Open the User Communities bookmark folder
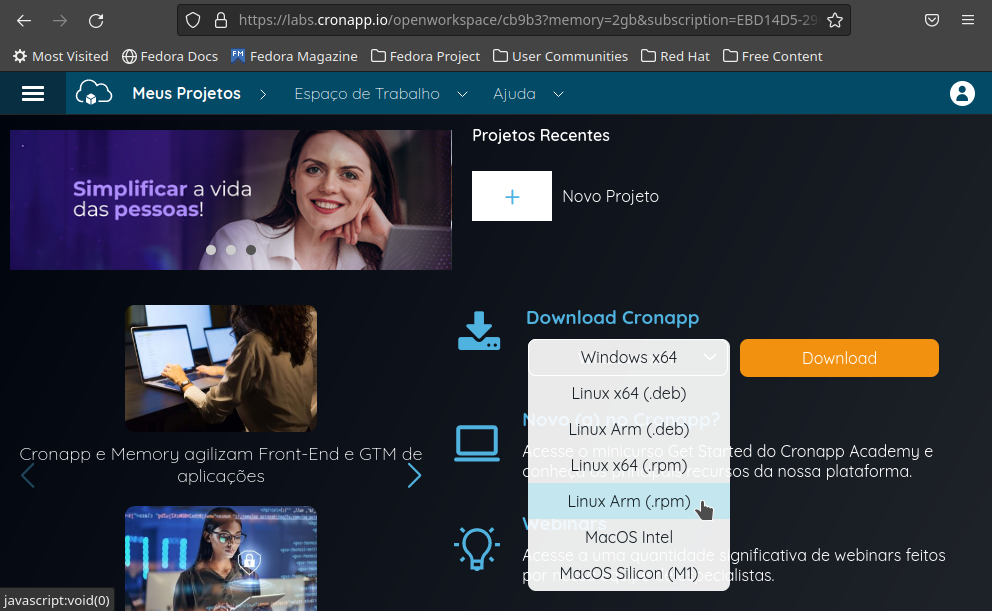 (561, 56)
